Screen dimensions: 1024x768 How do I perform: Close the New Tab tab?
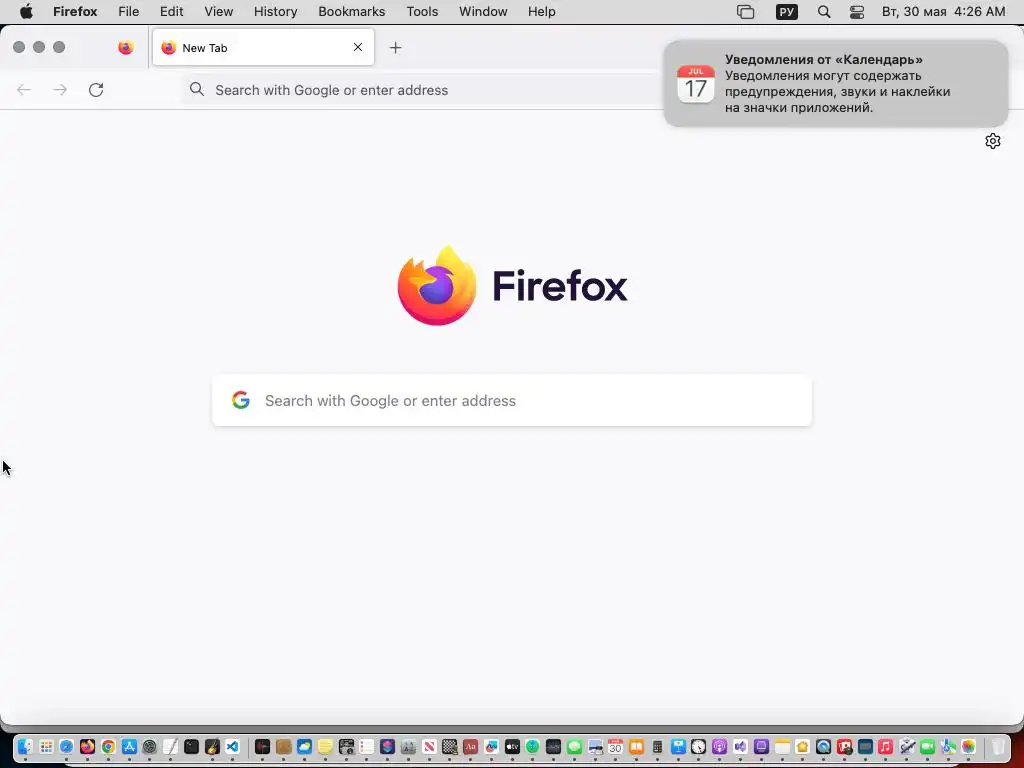pyautogui.click(x=358, y=47)
